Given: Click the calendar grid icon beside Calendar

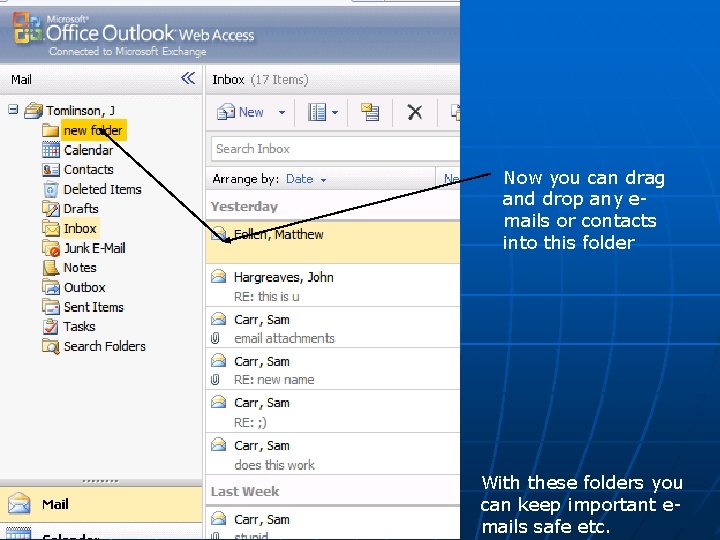Looking at the screenshot, I should coord(51,150).
